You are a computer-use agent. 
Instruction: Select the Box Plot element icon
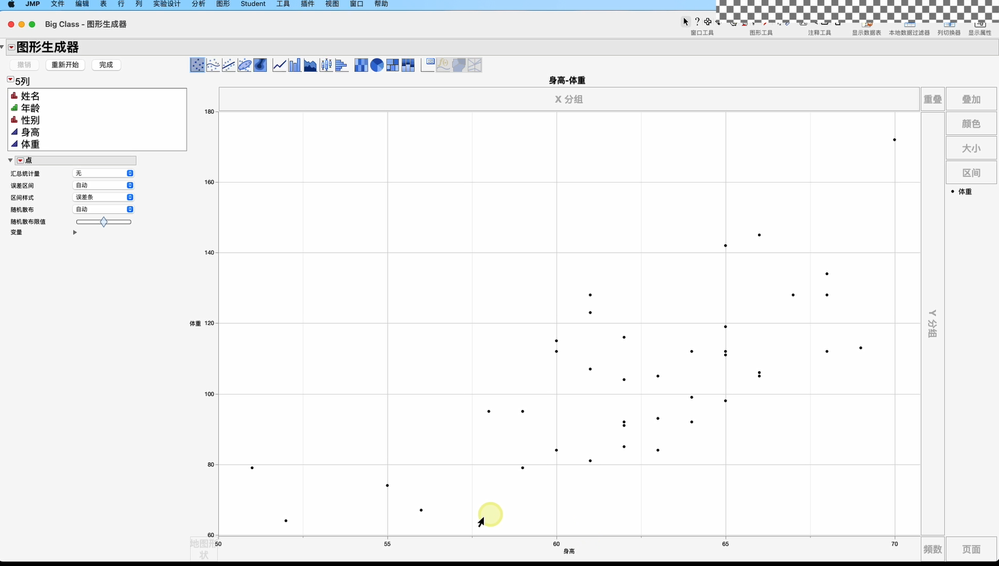pos(326,65)
